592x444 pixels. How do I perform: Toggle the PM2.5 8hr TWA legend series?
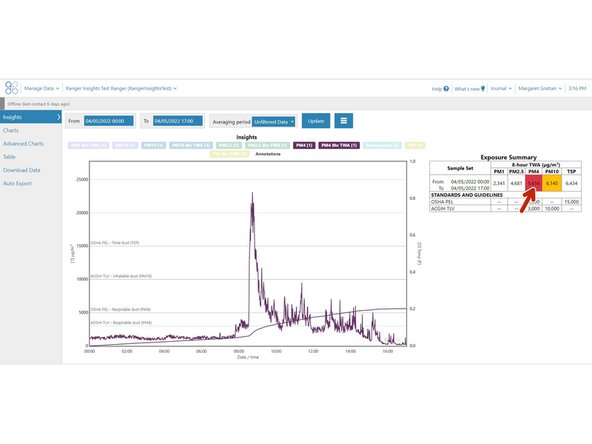268,145
